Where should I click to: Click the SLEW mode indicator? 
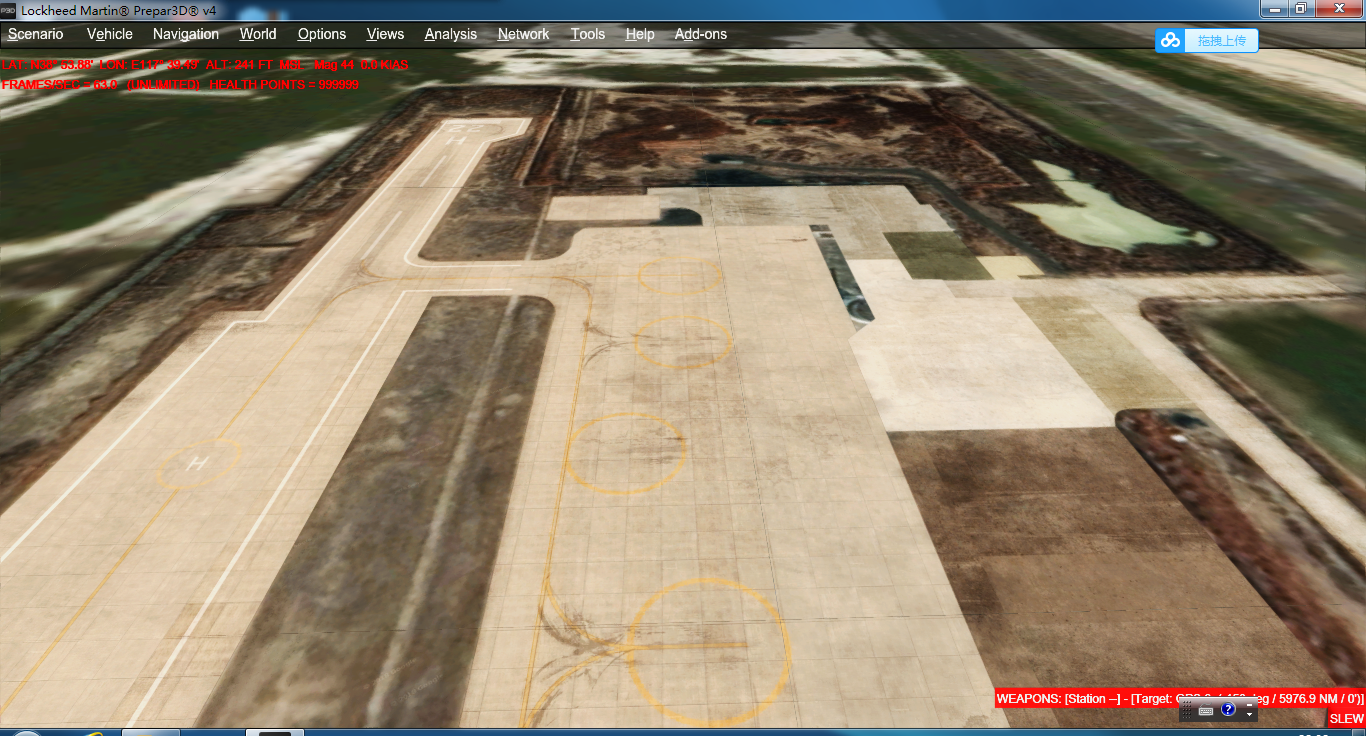1346,719
